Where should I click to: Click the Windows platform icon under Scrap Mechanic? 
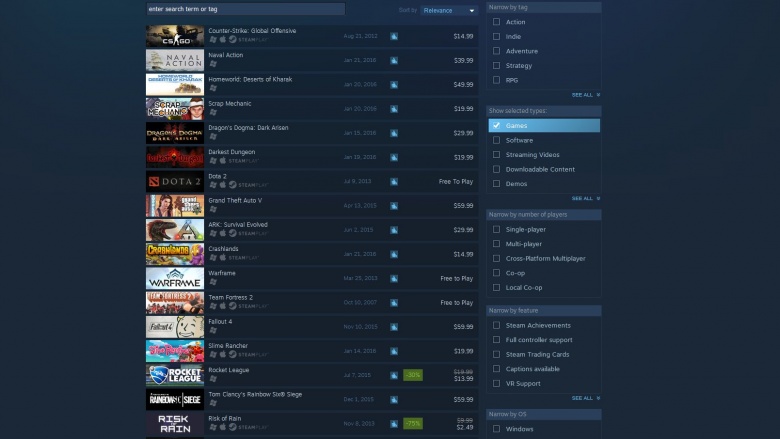coord(213,112)
